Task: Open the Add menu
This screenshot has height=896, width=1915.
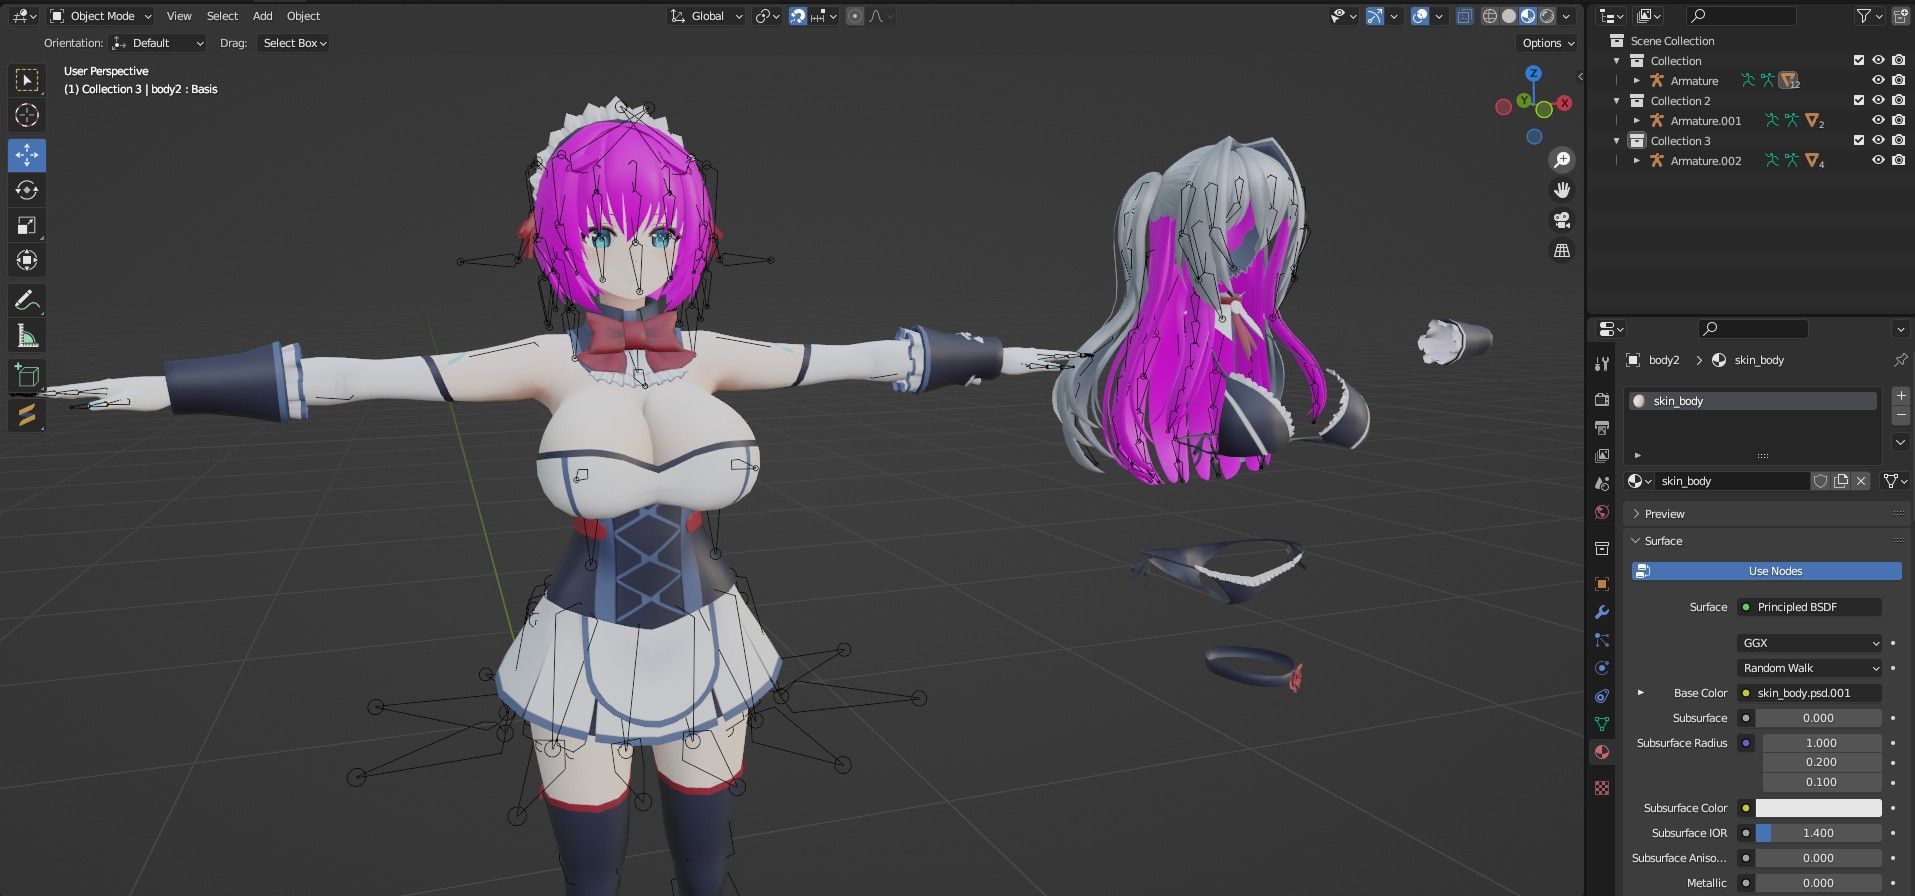Action: point(262,16)
